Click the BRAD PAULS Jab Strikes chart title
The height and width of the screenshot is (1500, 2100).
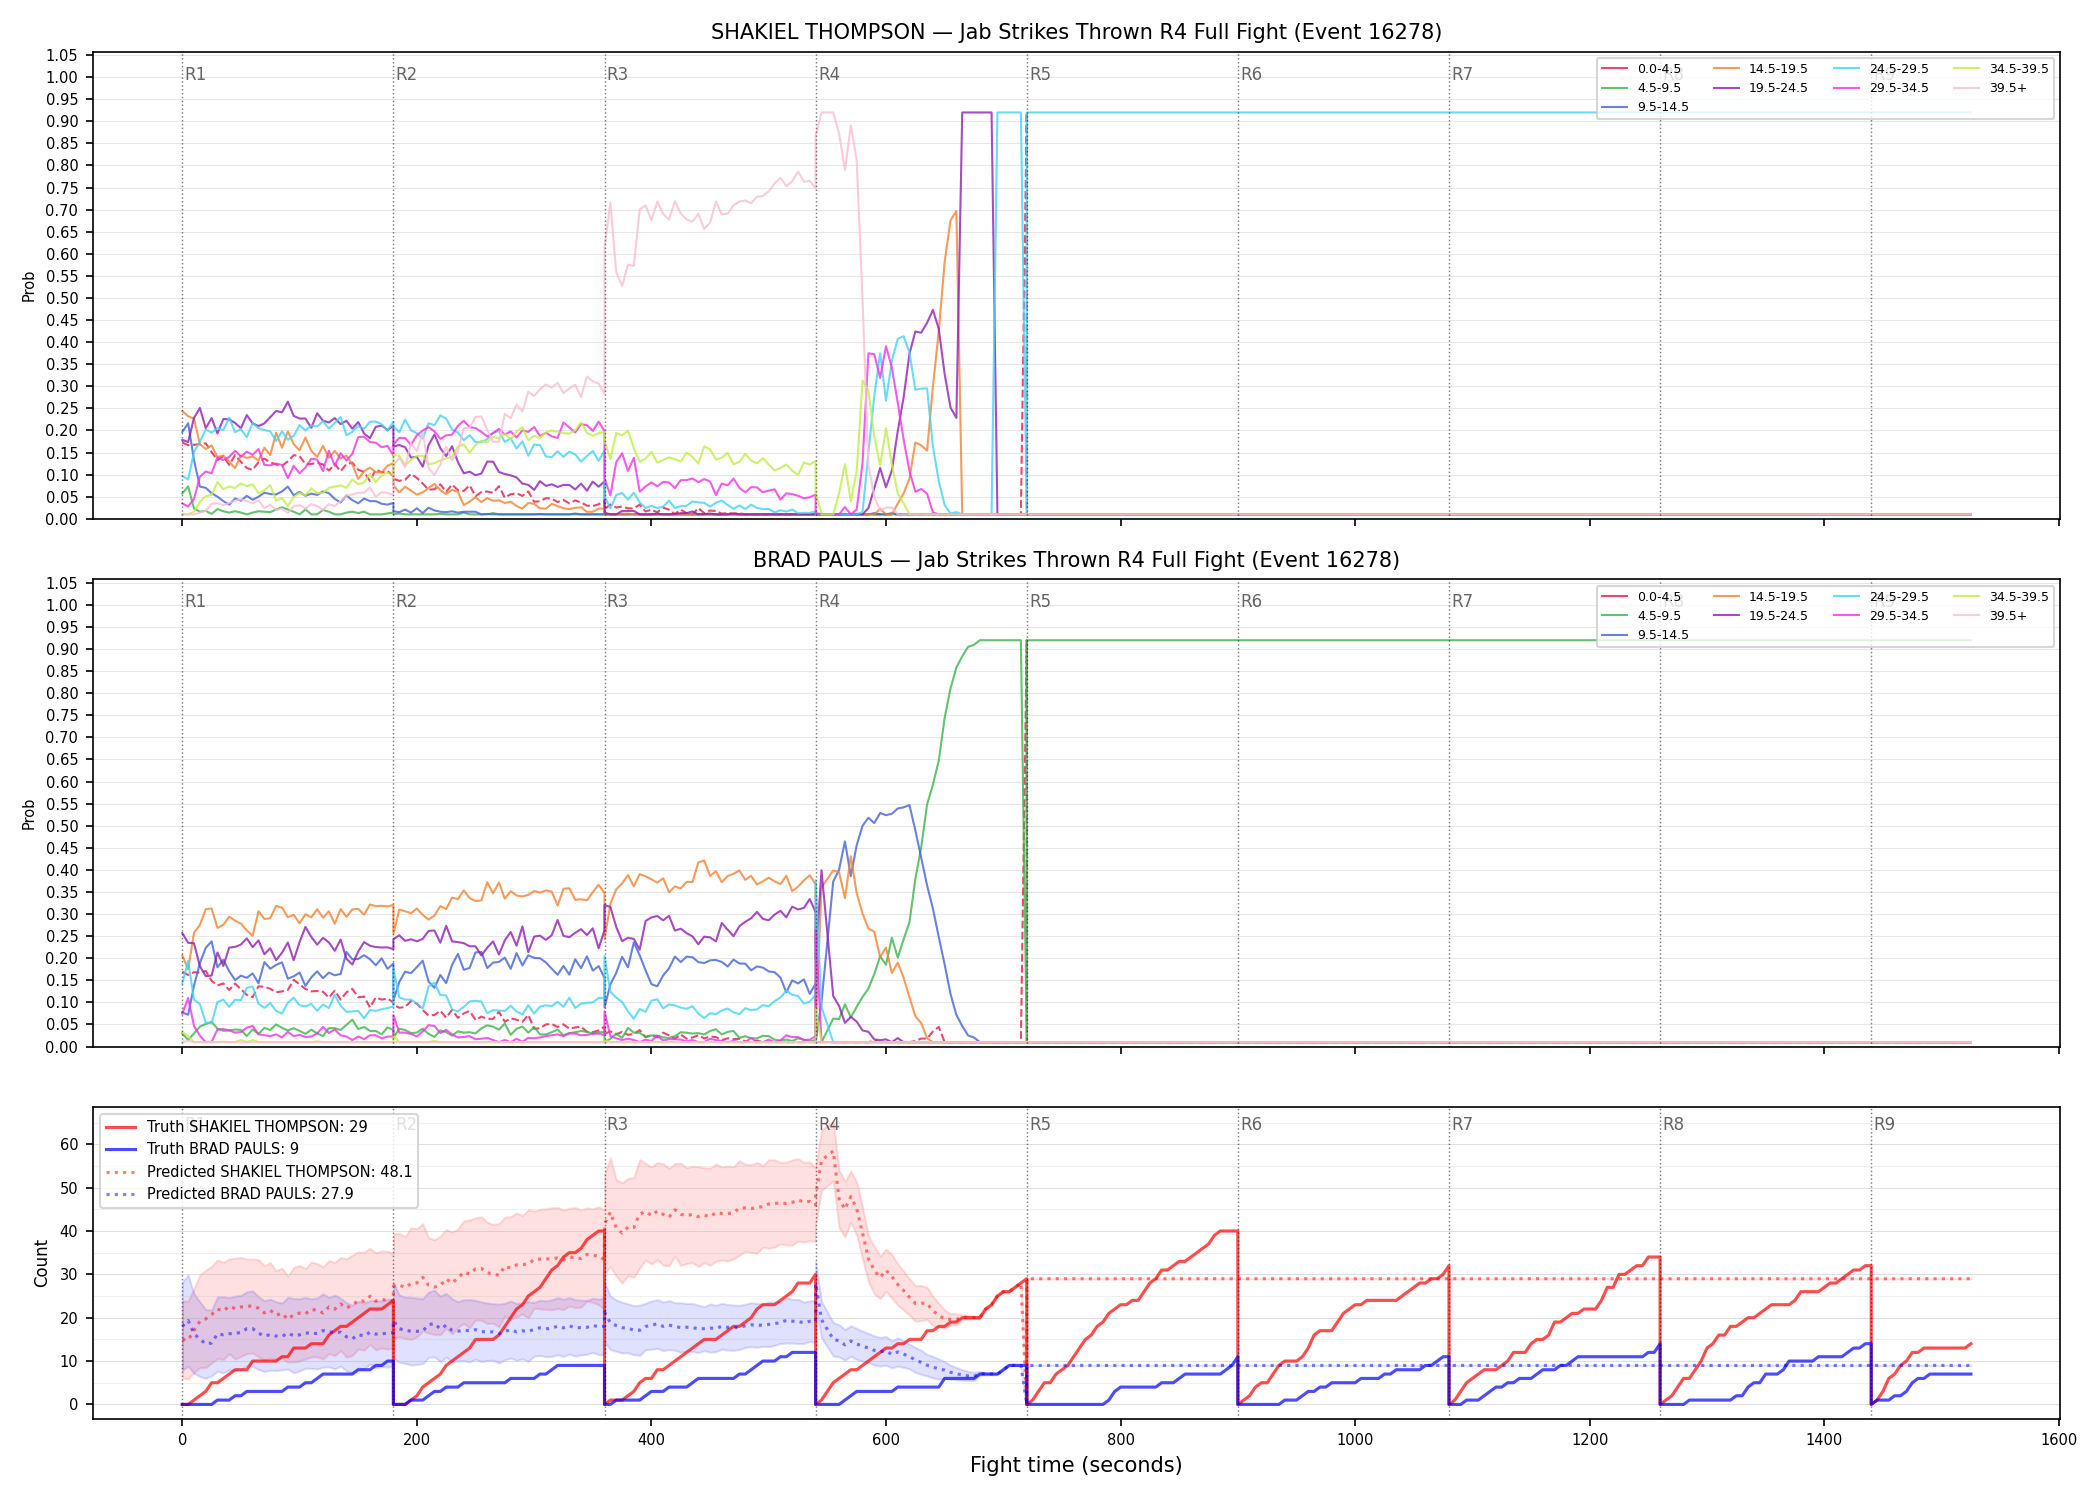[1076, 560]
